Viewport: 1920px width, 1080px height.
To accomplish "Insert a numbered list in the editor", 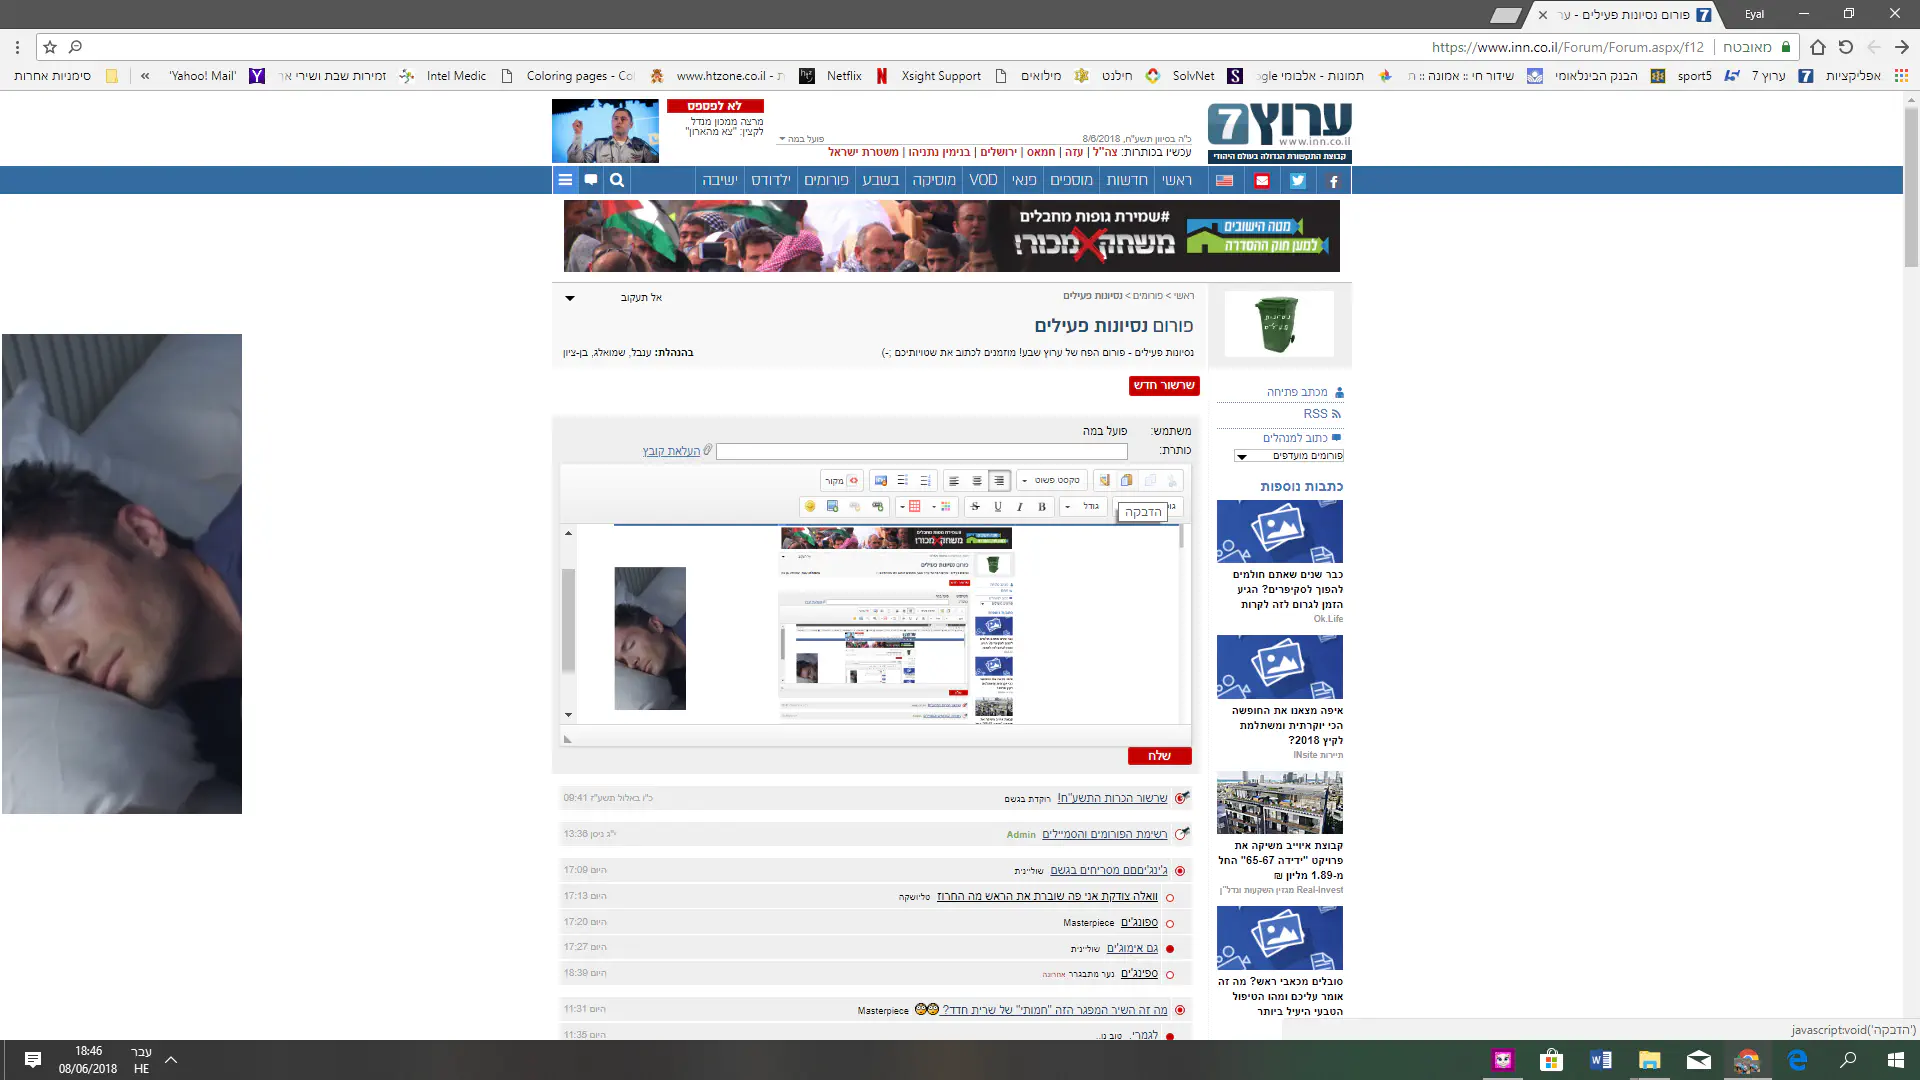I will (x=926, y=481).
